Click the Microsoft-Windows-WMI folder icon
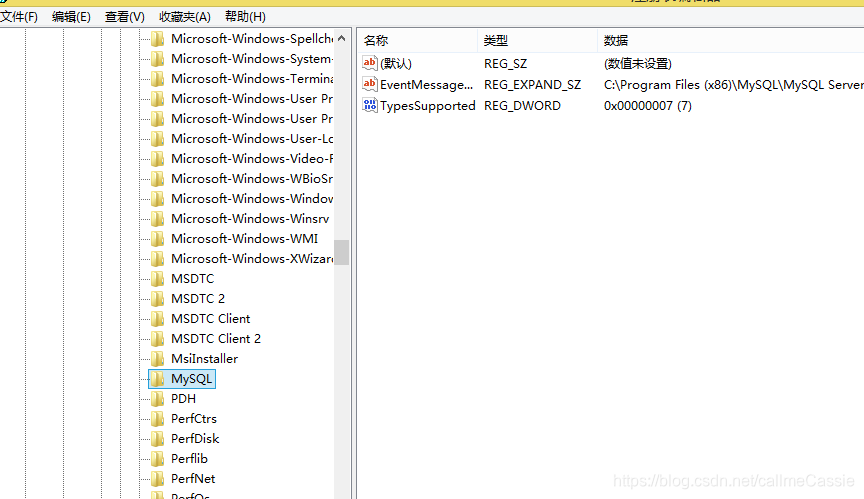The width and height of the screenshot is (864, 499). pos(158,239)
